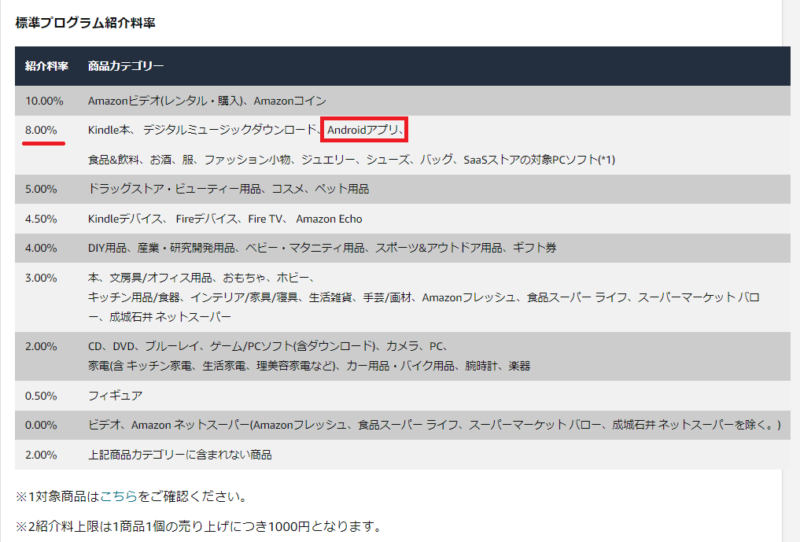
Task: Select the 2.00% cell beside 上記商品カテゴリー
Action: [x=41, y=455]
